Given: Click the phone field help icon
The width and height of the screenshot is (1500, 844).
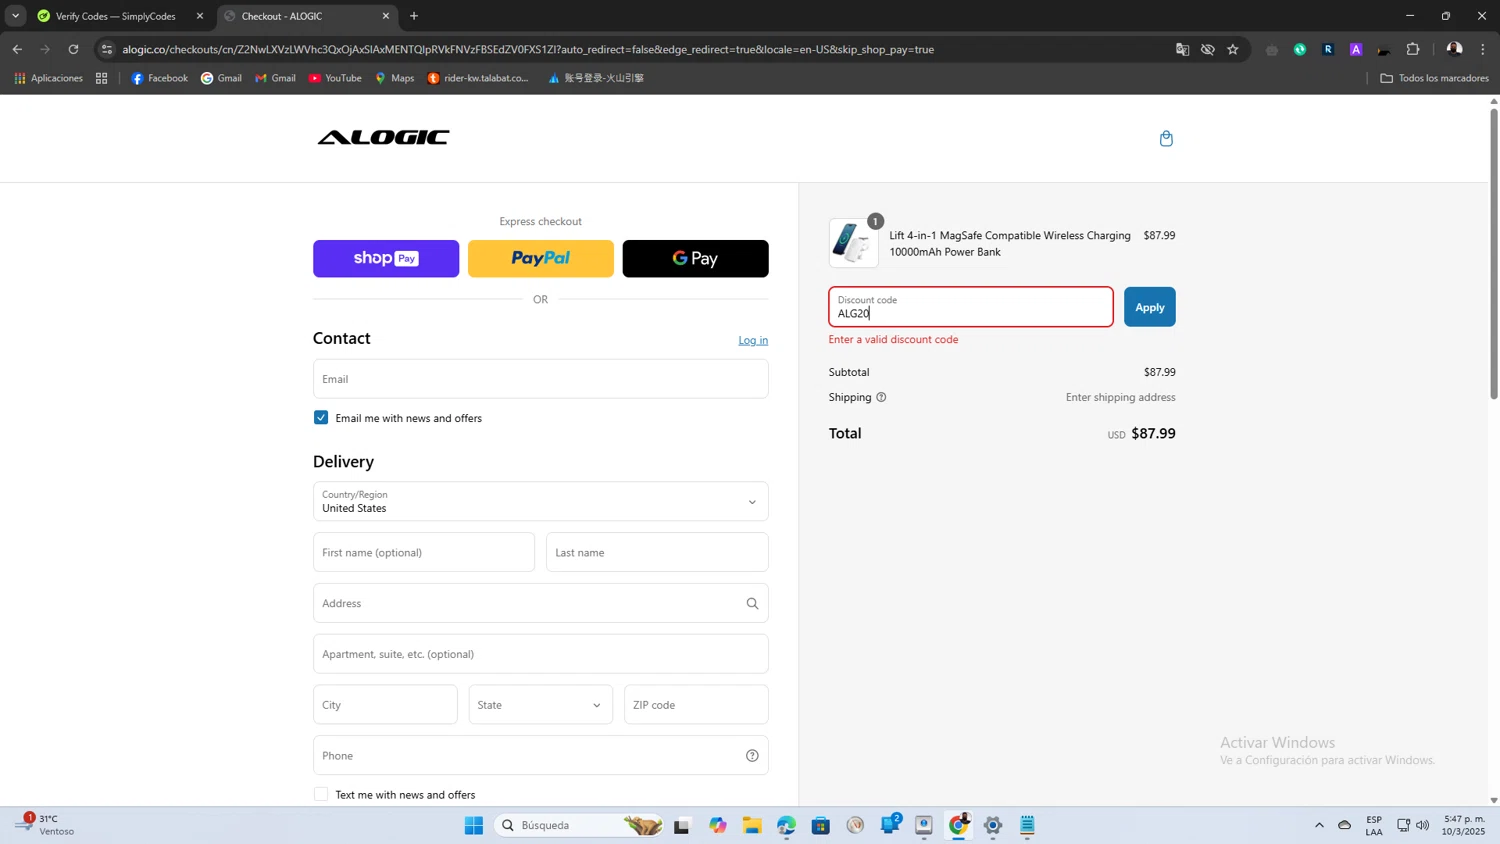Looking at the screenshot, I should tap(752, 756).
